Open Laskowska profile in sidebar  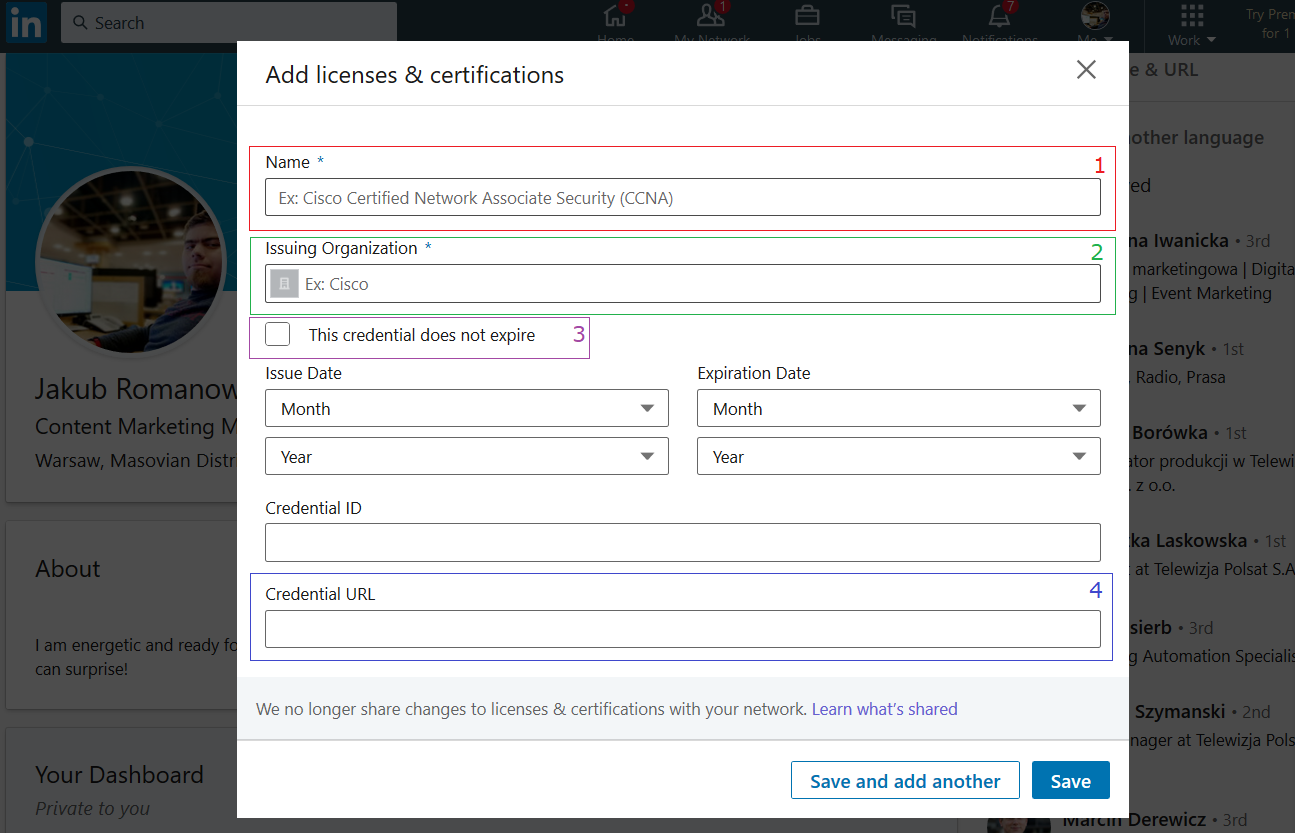1189,541
